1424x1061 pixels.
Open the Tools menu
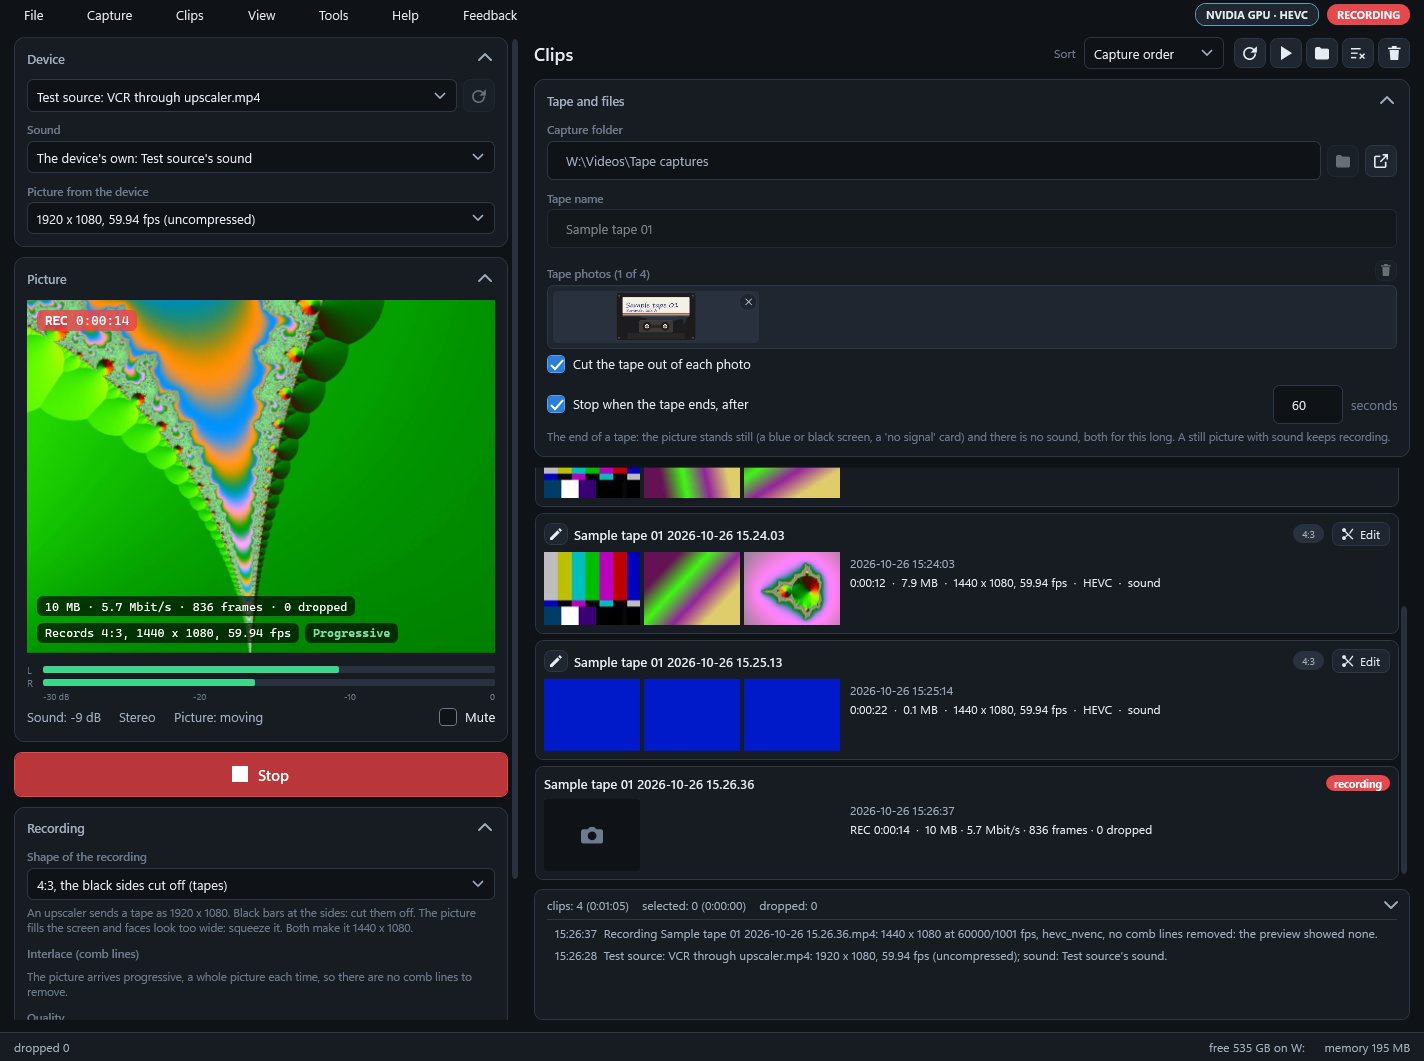point(334,15)
